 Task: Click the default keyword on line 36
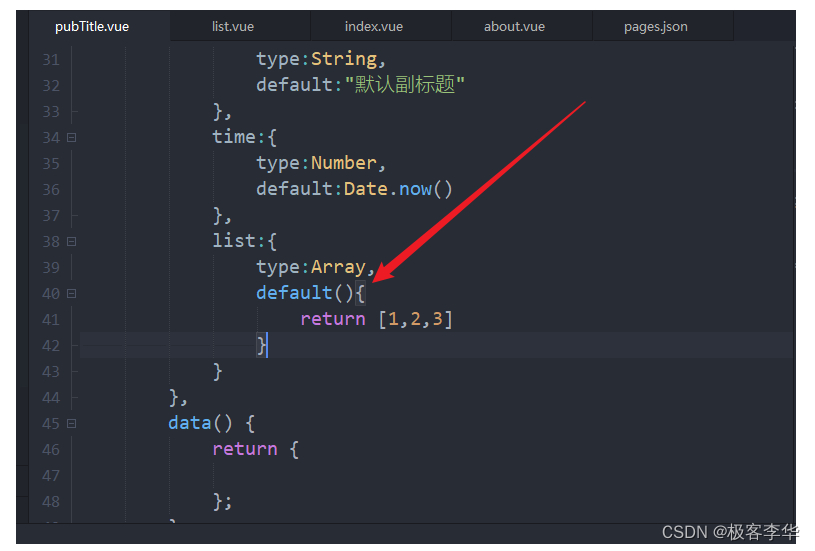(x=294, y=189)
